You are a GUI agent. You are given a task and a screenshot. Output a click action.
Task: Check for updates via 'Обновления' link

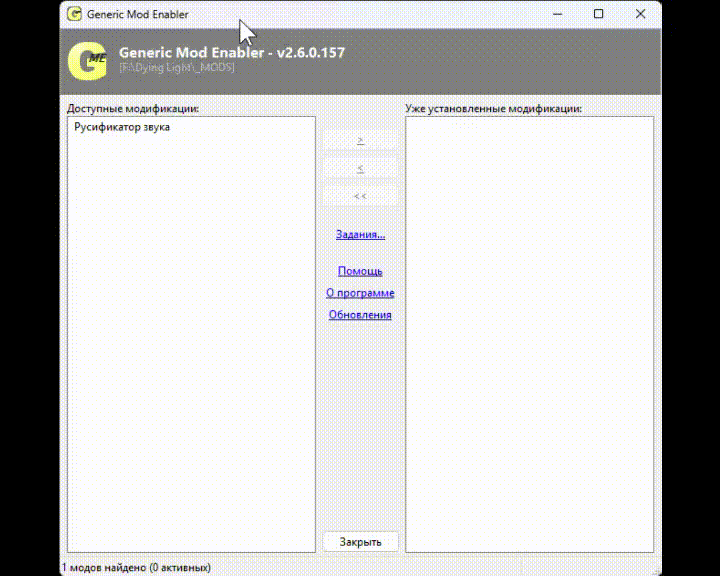click(x=360, y=315)
